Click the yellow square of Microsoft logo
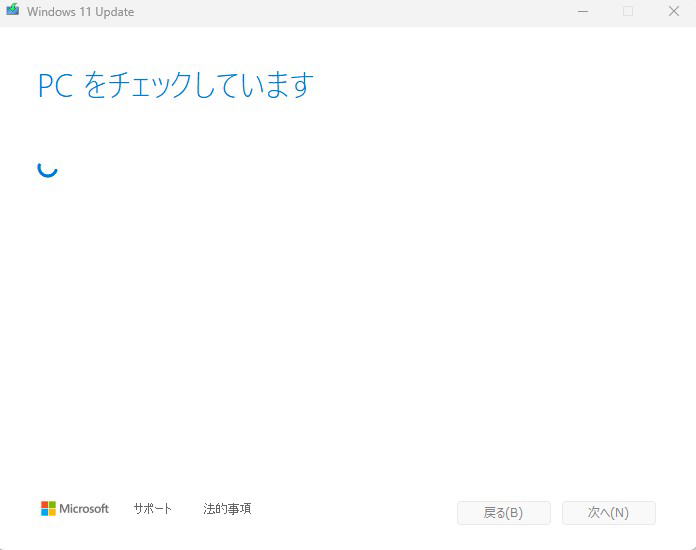This screenshot has width=696, height=550. [52, 512]
